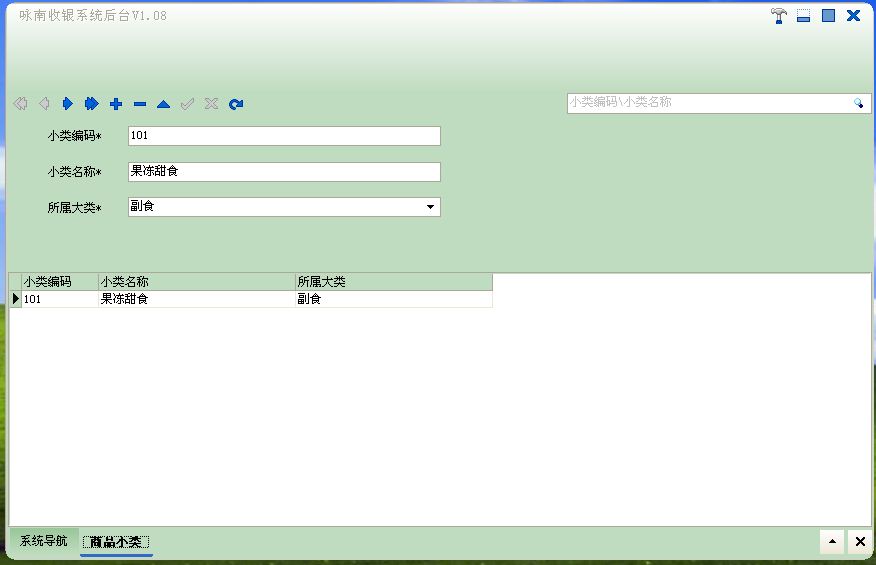Save changes with checkmark icon
This screenshot has height=565, width=876.
click(x=187, y=104)
